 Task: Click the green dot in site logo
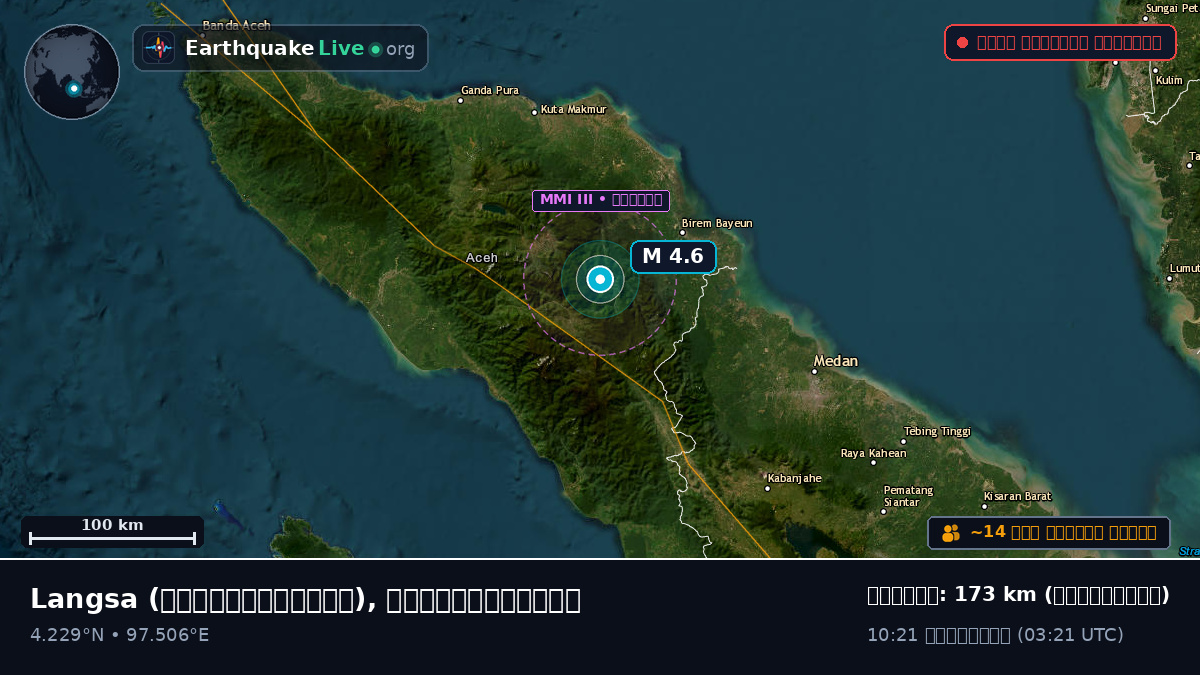375,49
